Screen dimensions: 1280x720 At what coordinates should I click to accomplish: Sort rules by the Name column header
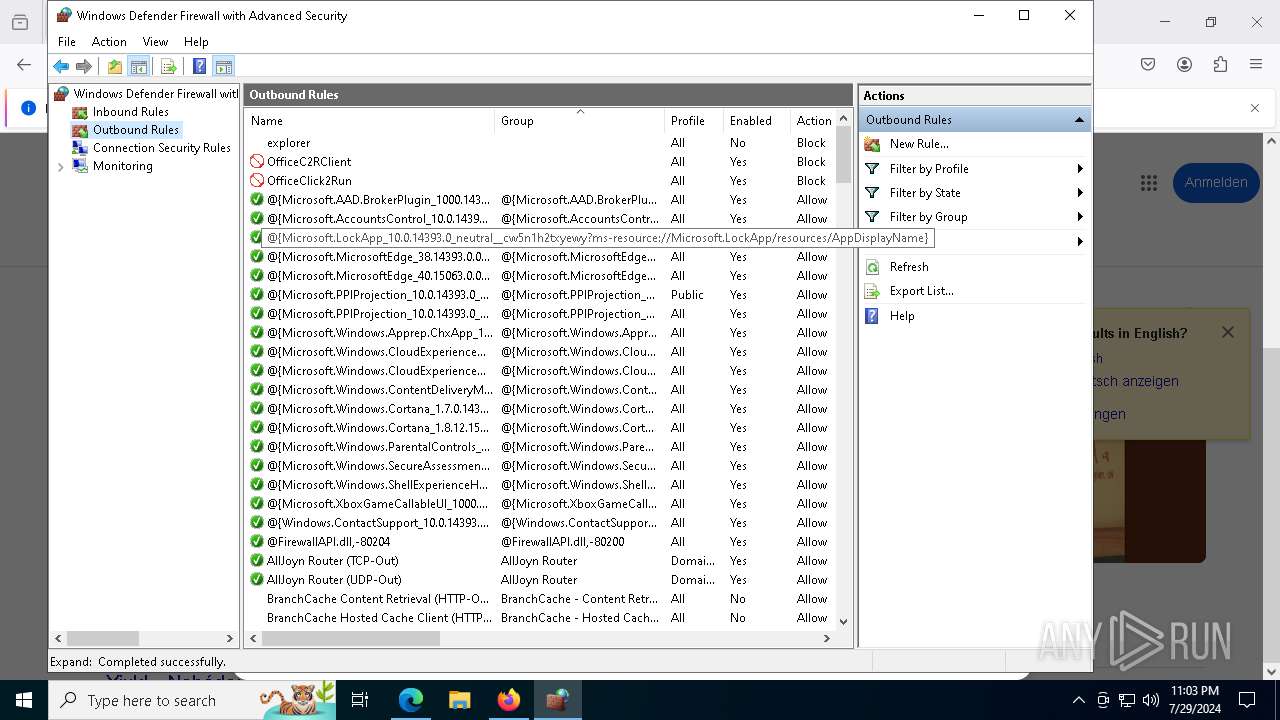369,121
